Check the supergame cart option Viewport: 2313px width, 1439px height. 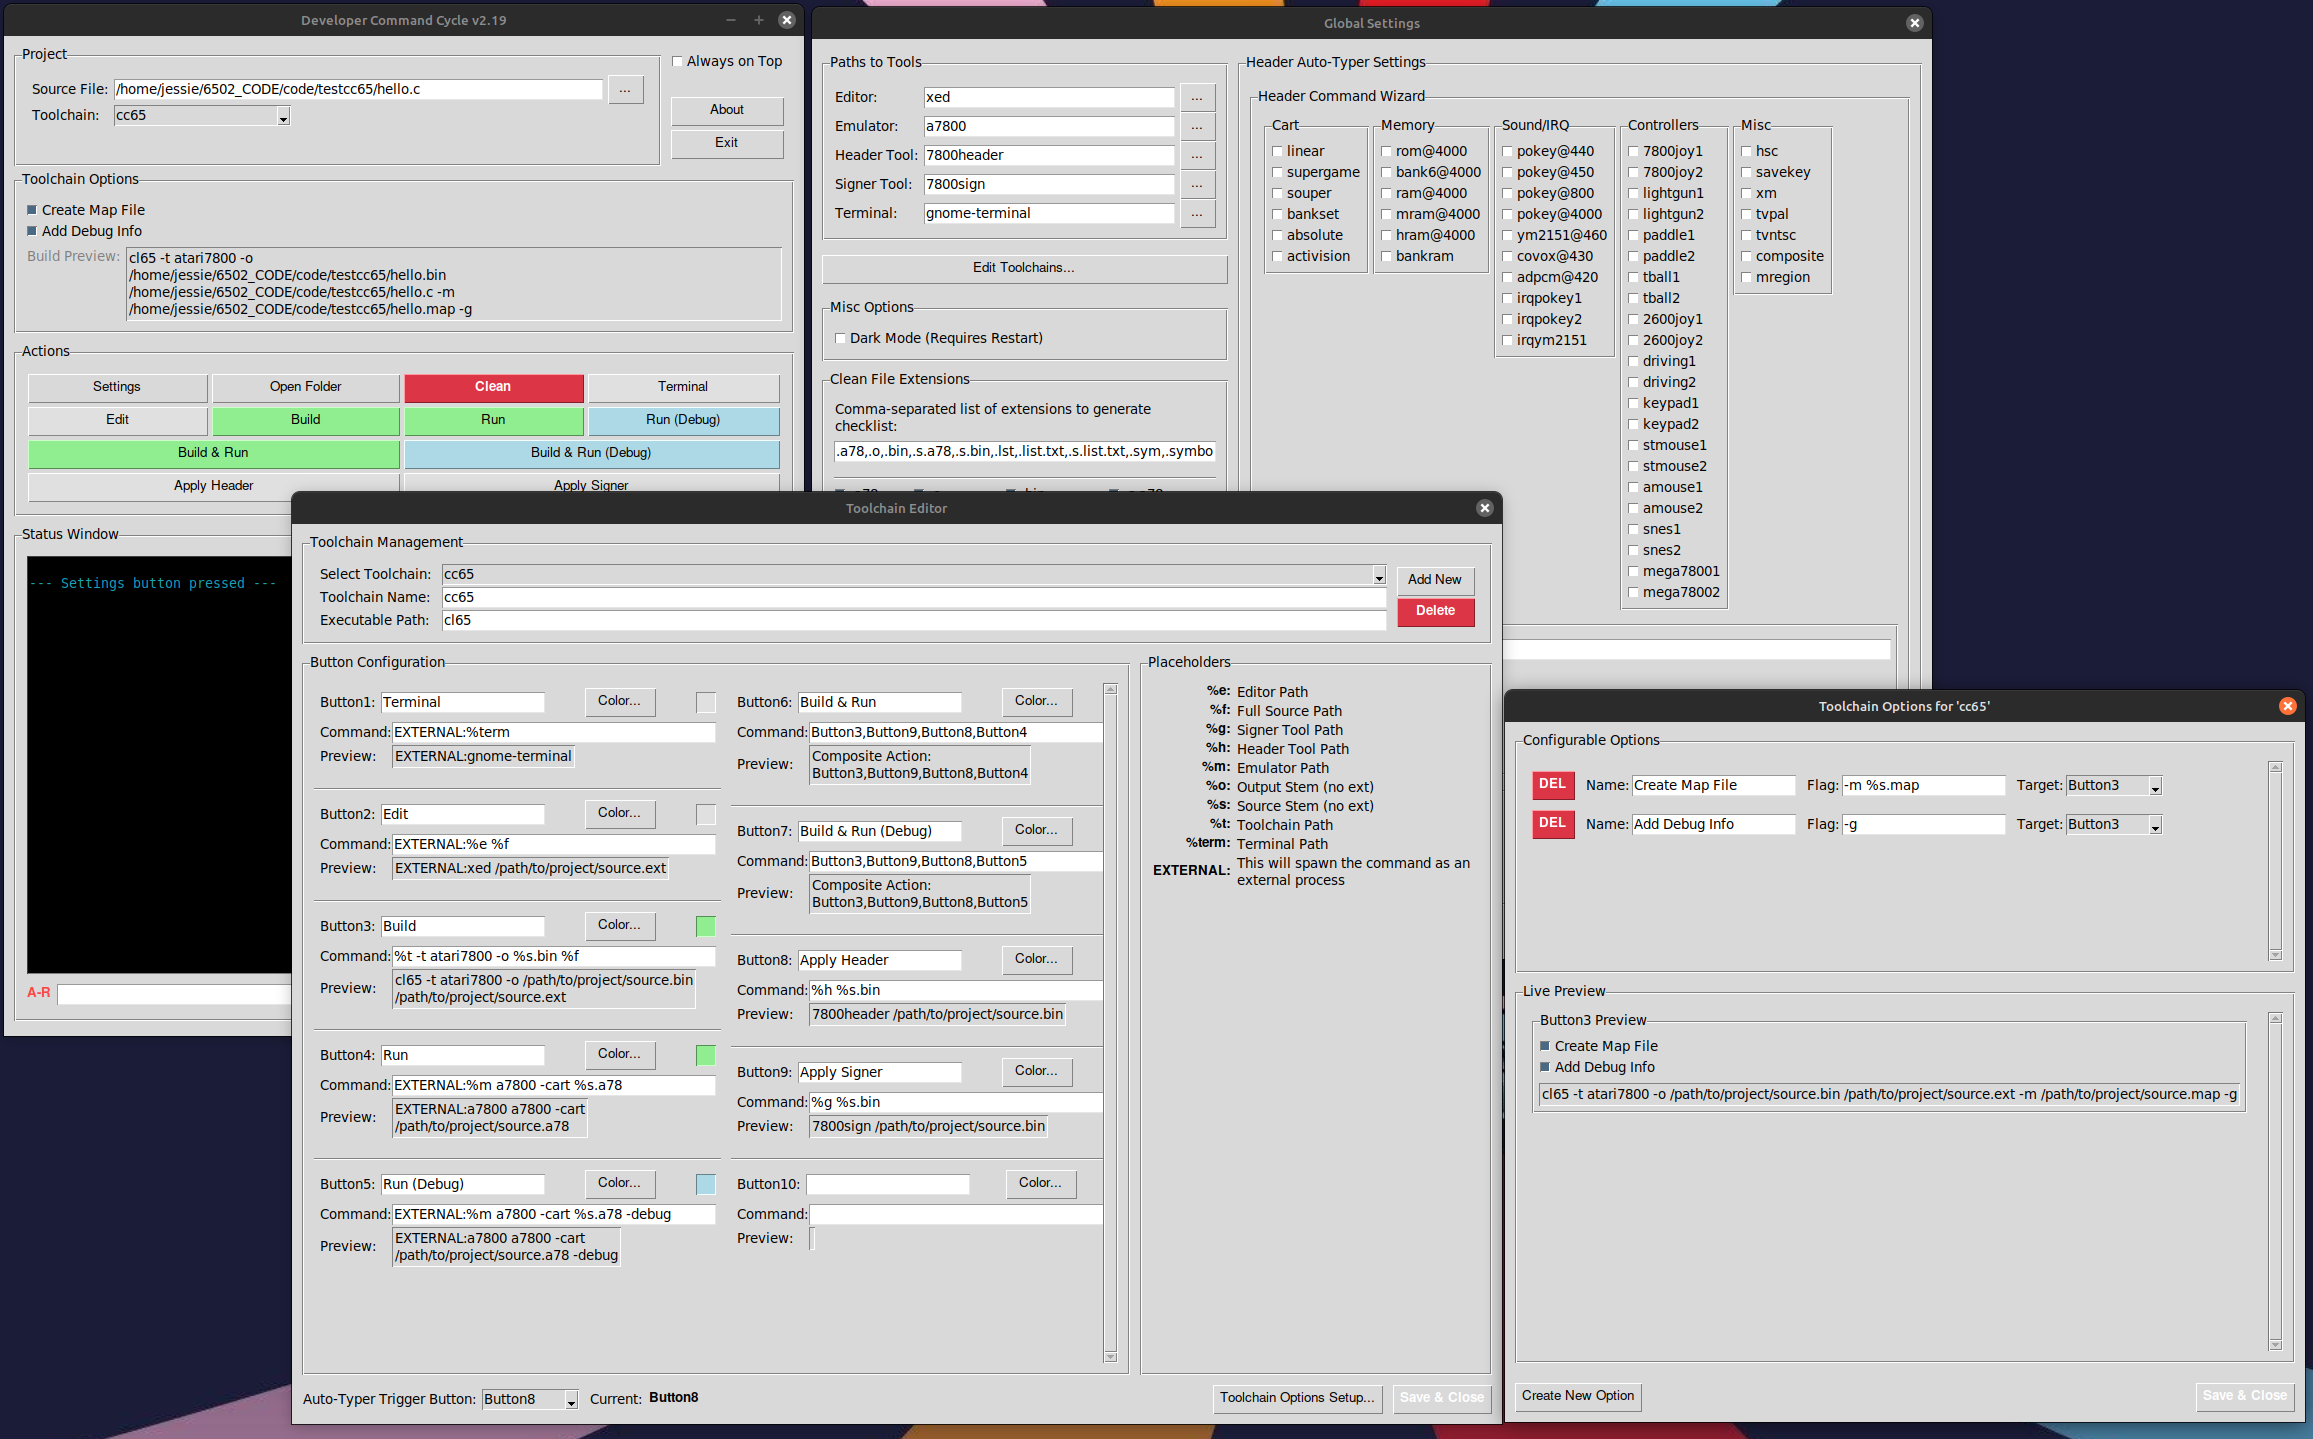coord(1277,172)
